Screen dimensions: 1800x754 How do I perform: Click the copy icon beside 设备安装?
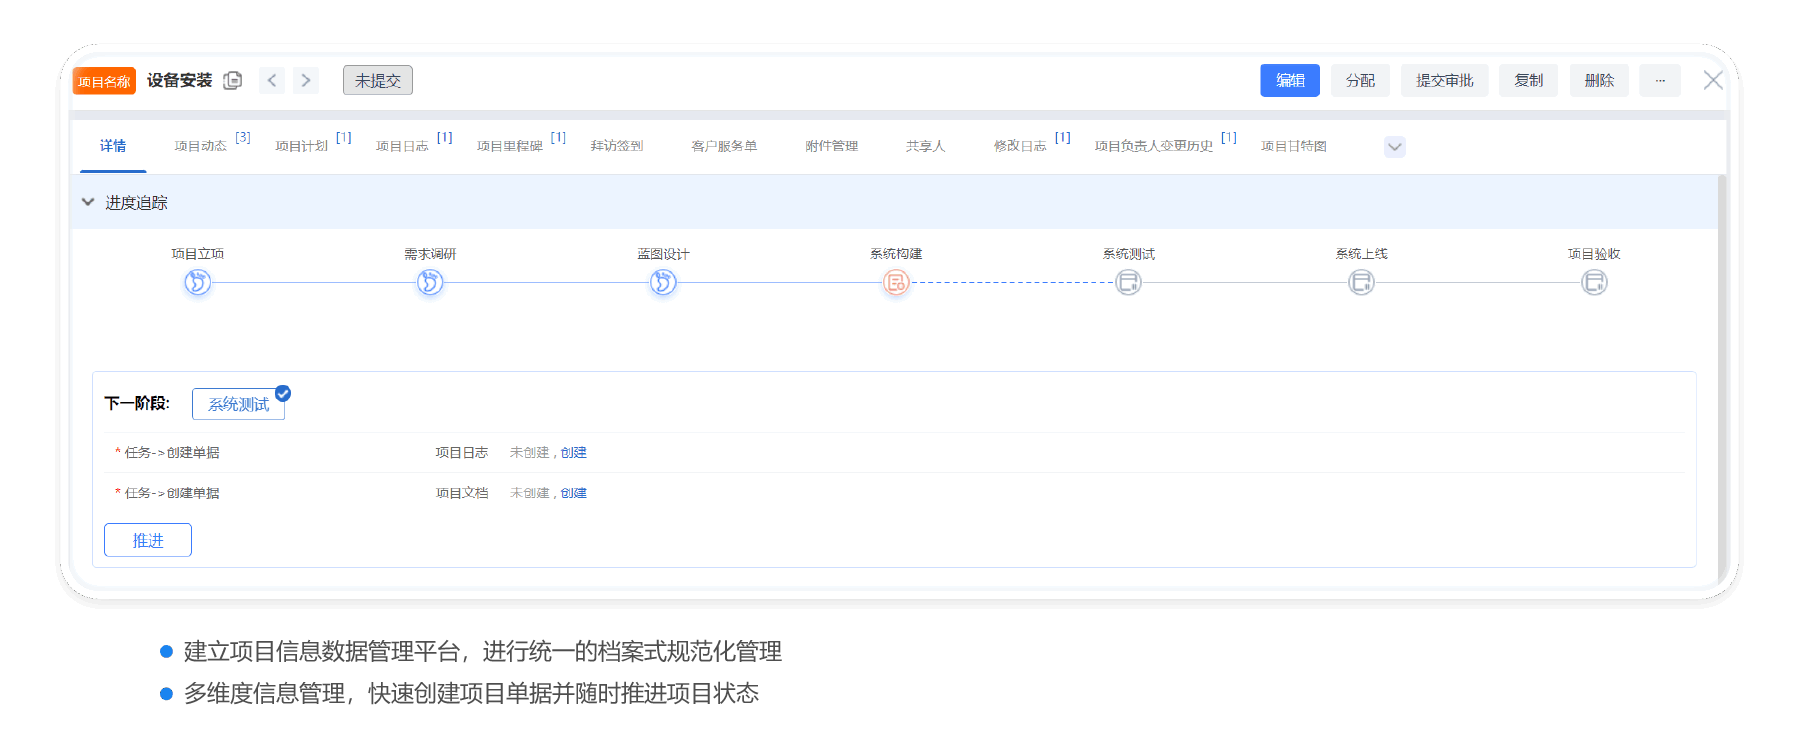click(x=233, y=80)
